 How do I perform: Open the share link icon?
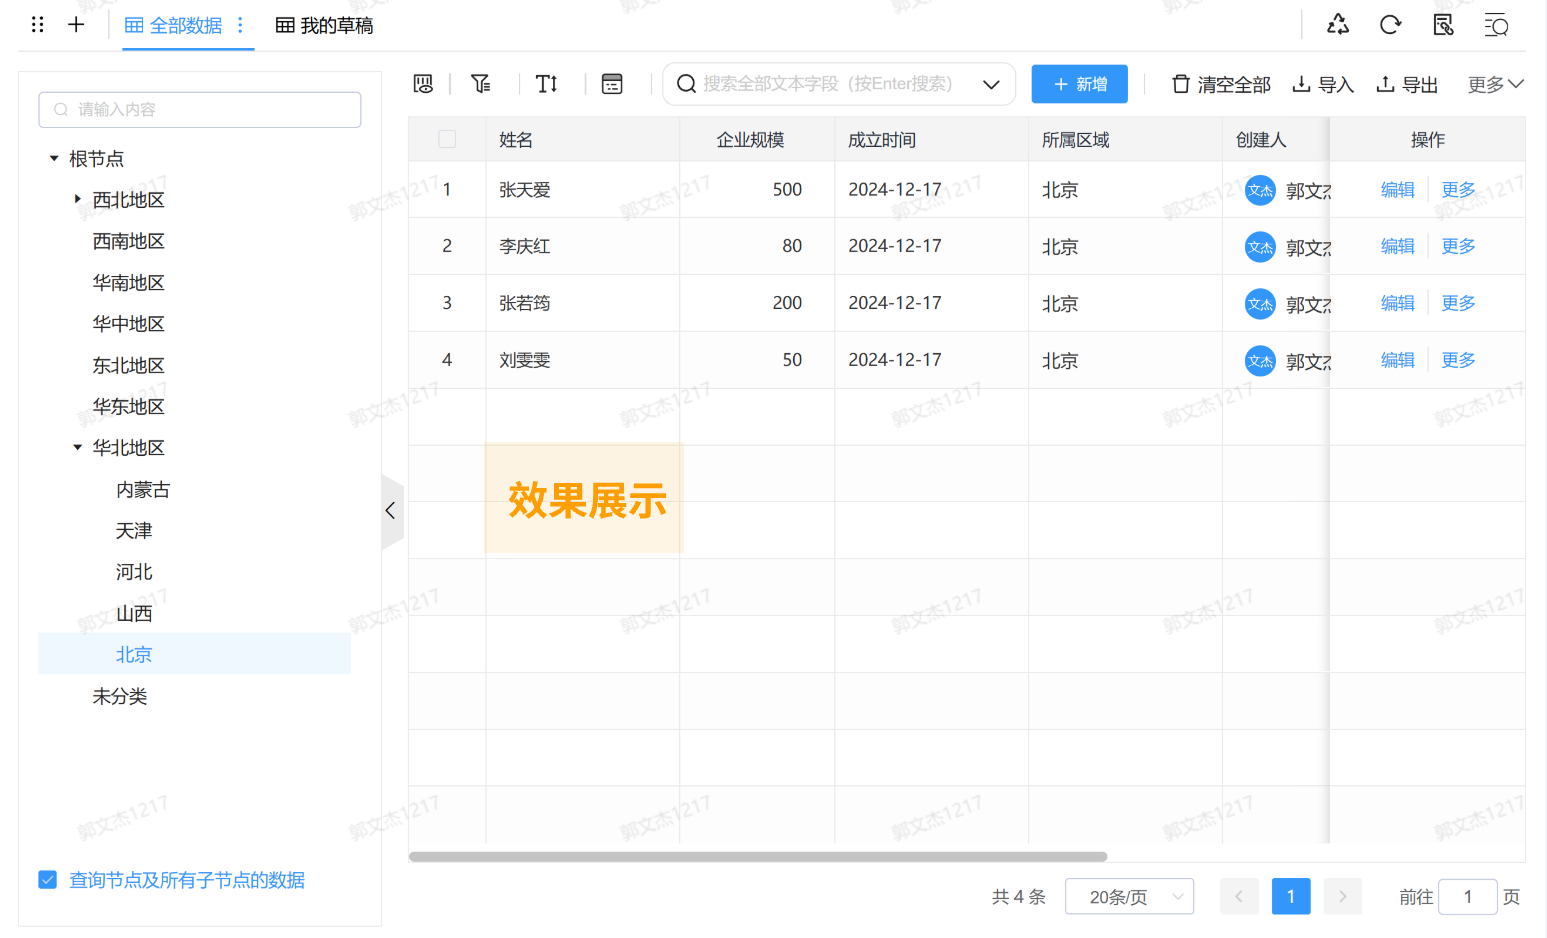point(1443,24)
